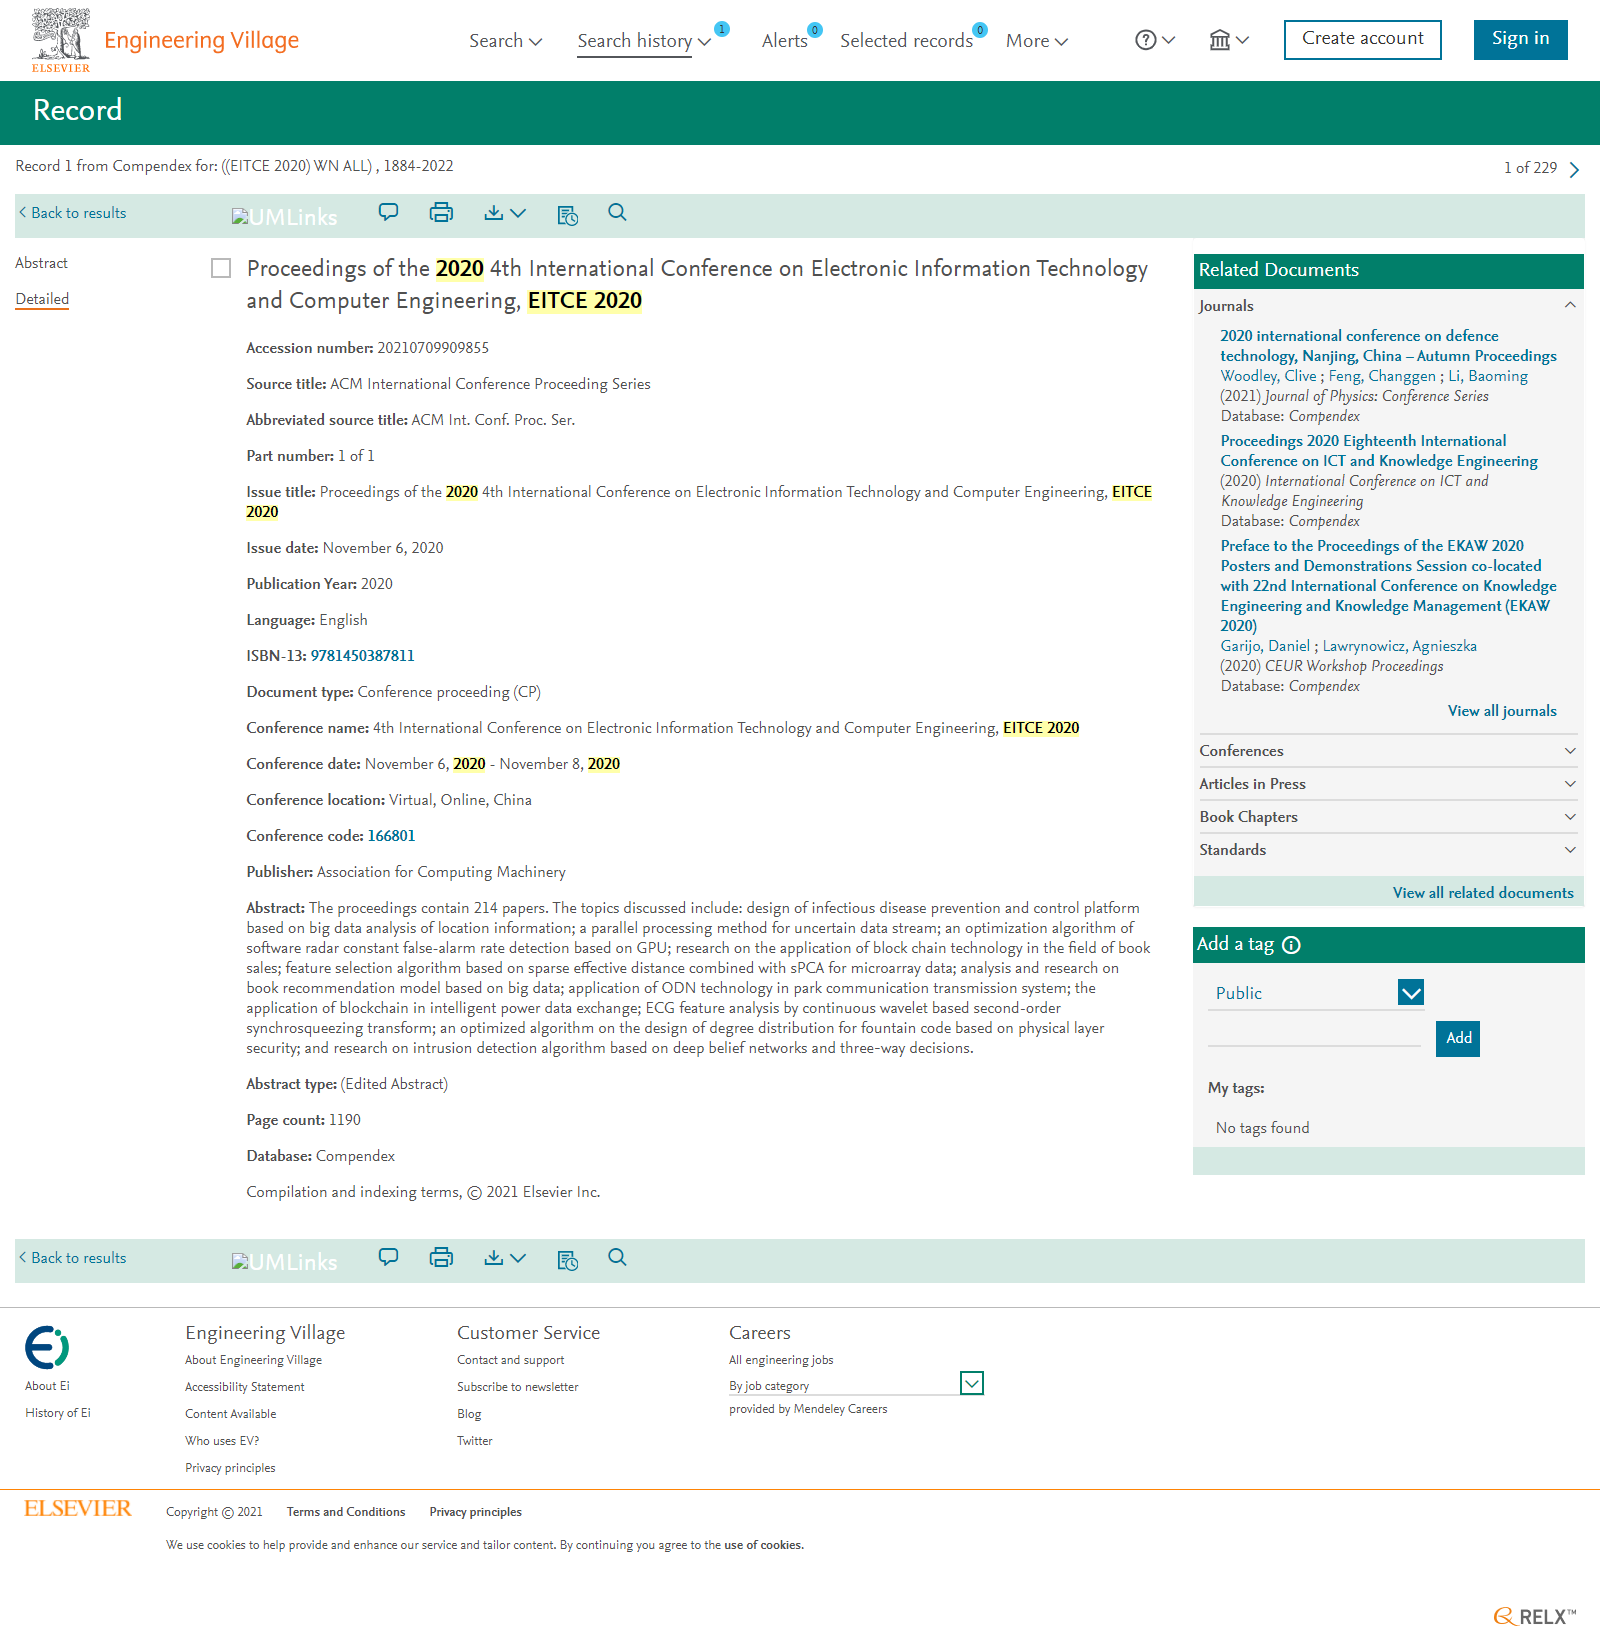Image resolution: width=1600 pixels, height=1633 pixels.
Task: Open the Search history dropdown
Action: click(x=644, y=41)
